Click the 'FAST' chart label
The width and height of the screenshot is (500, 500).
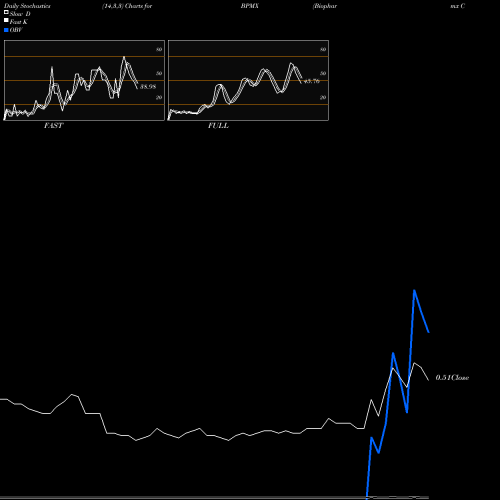point(53,126)
